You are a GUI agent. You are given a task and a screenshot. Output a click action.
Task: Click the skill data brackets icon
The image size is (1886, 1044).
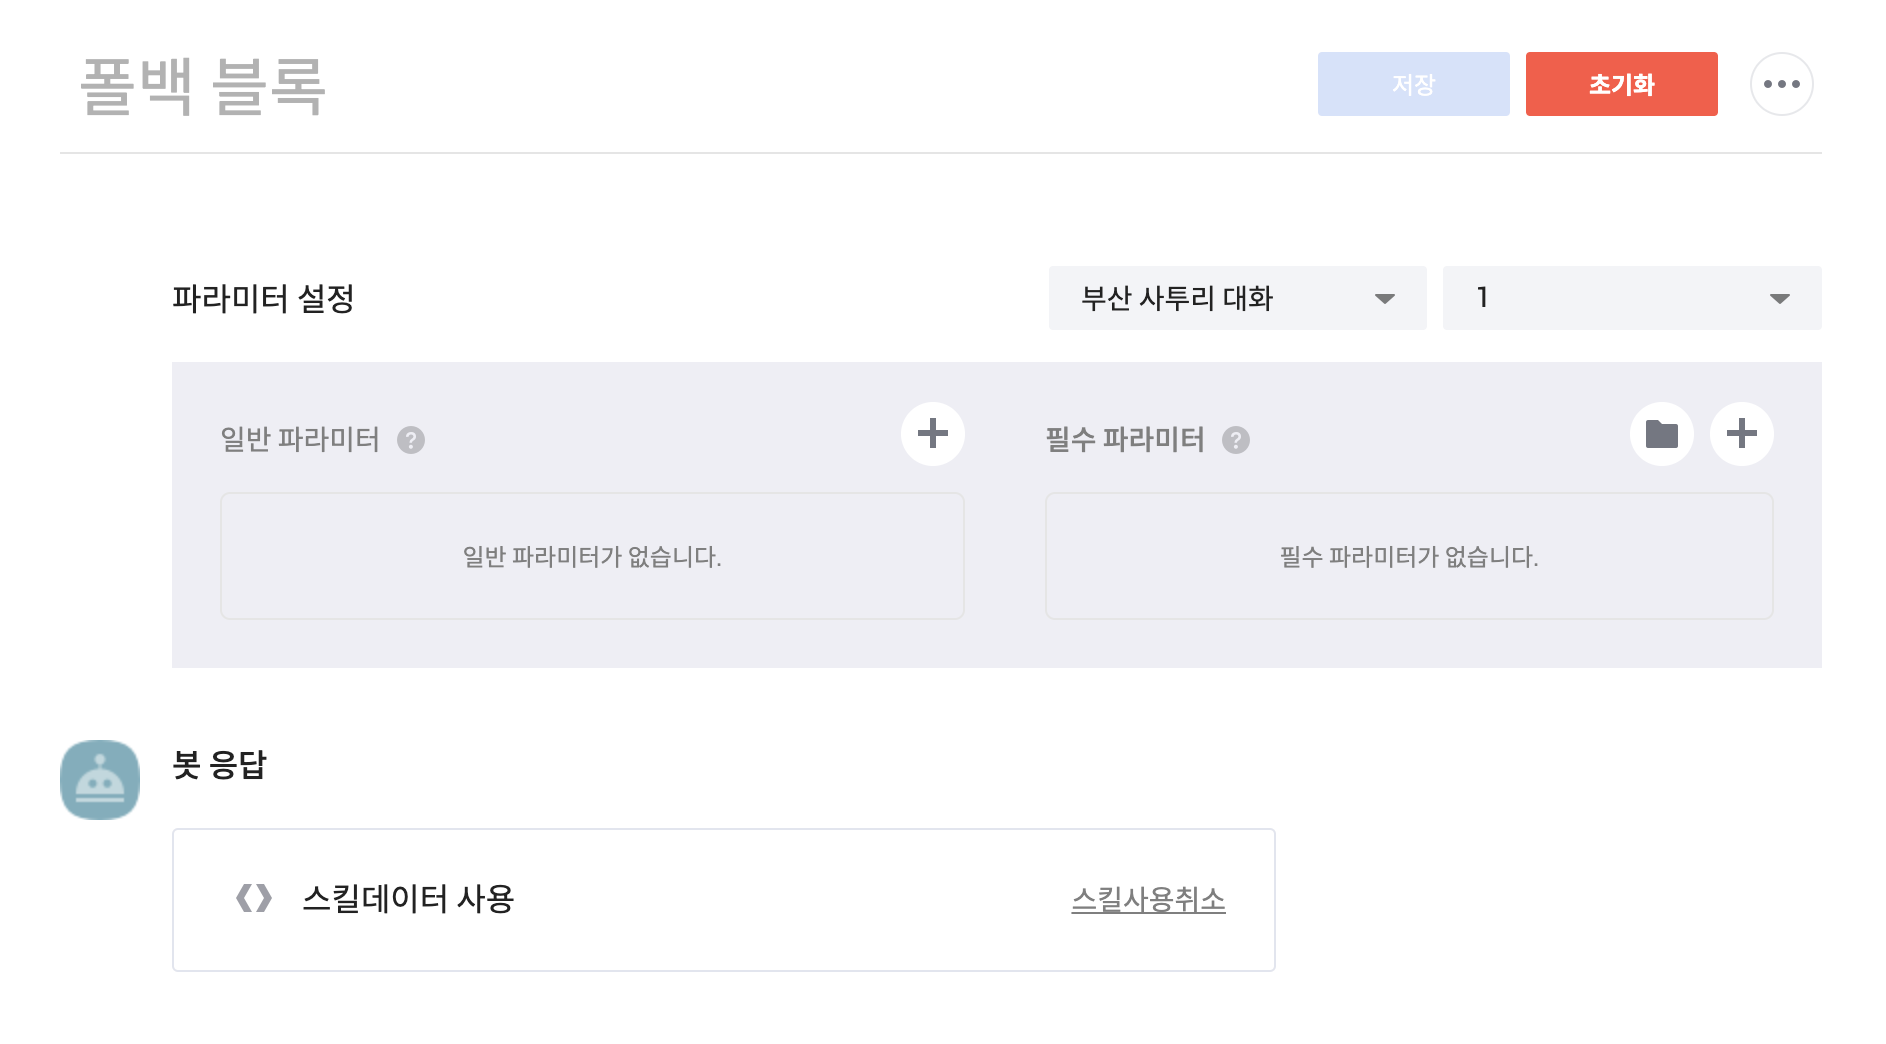click(254, 898)
